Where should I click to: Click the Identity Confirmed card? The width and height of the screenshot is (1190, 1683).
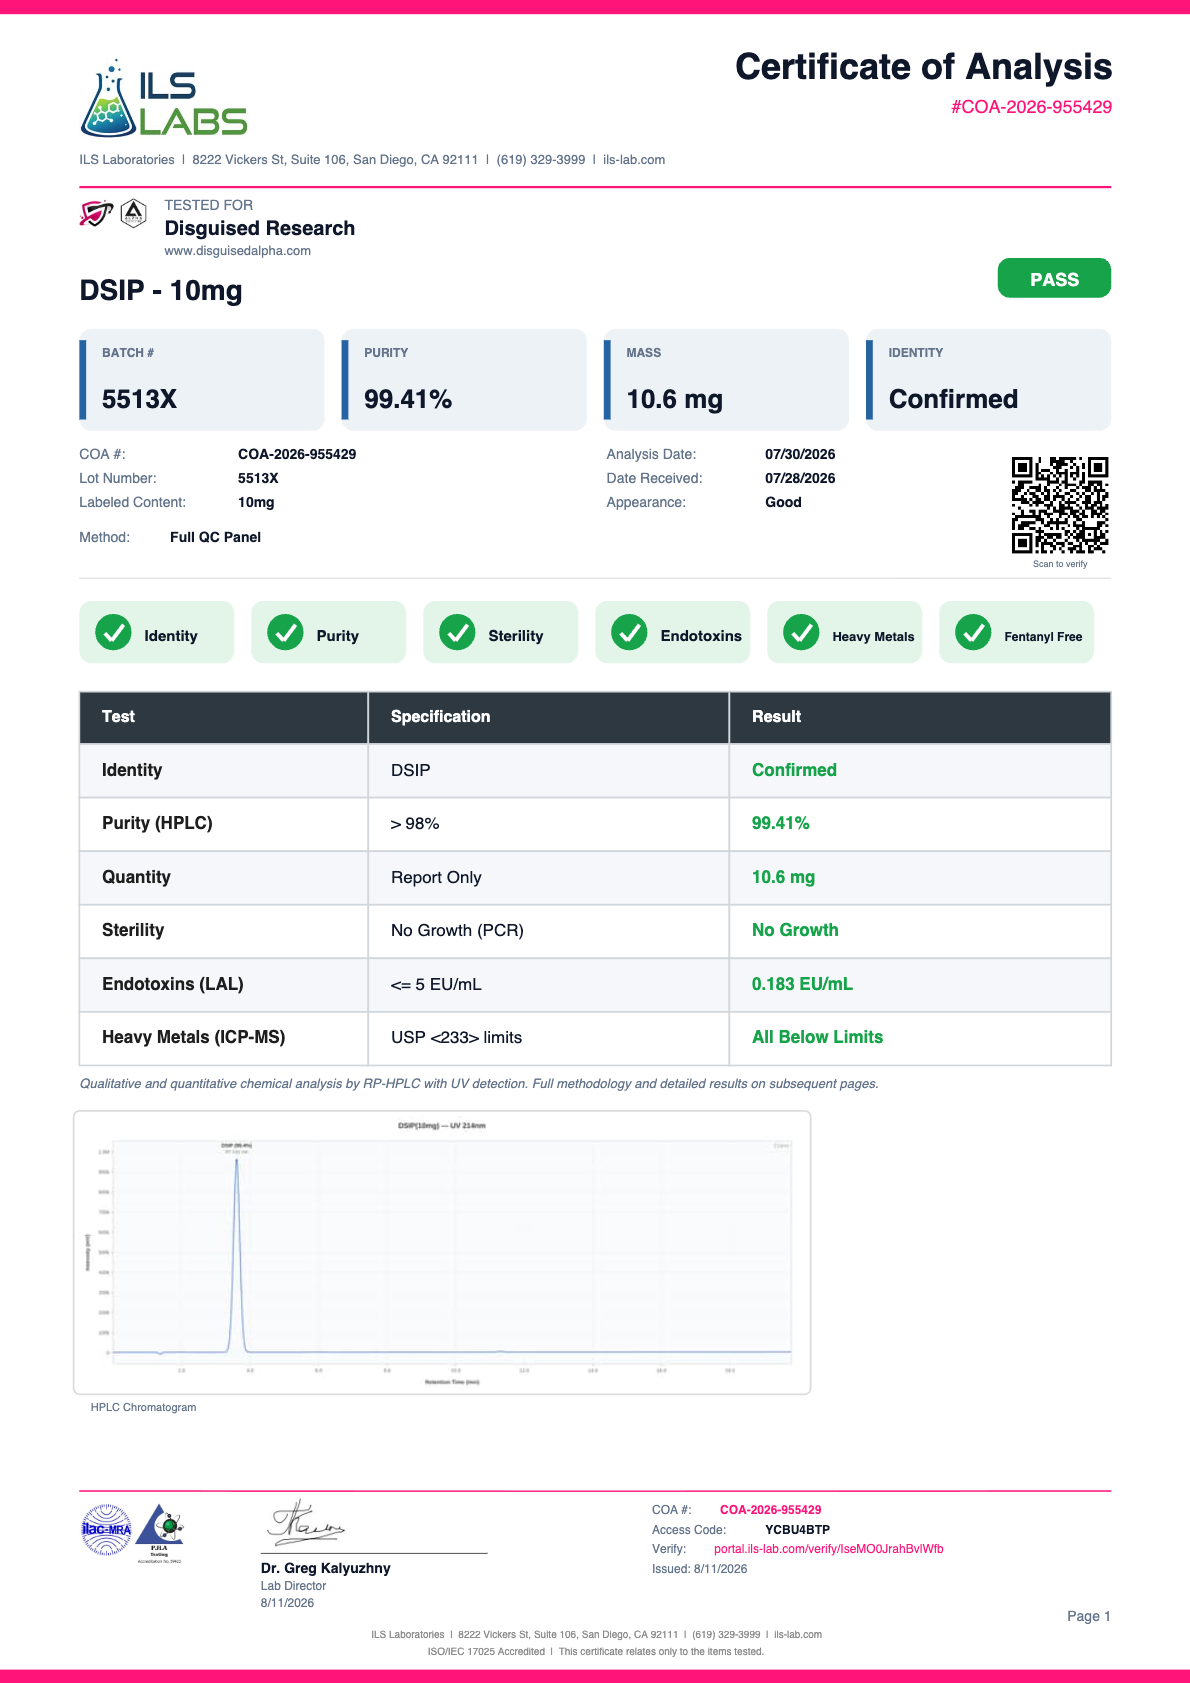pyautogui.click(x=988, y=380)
